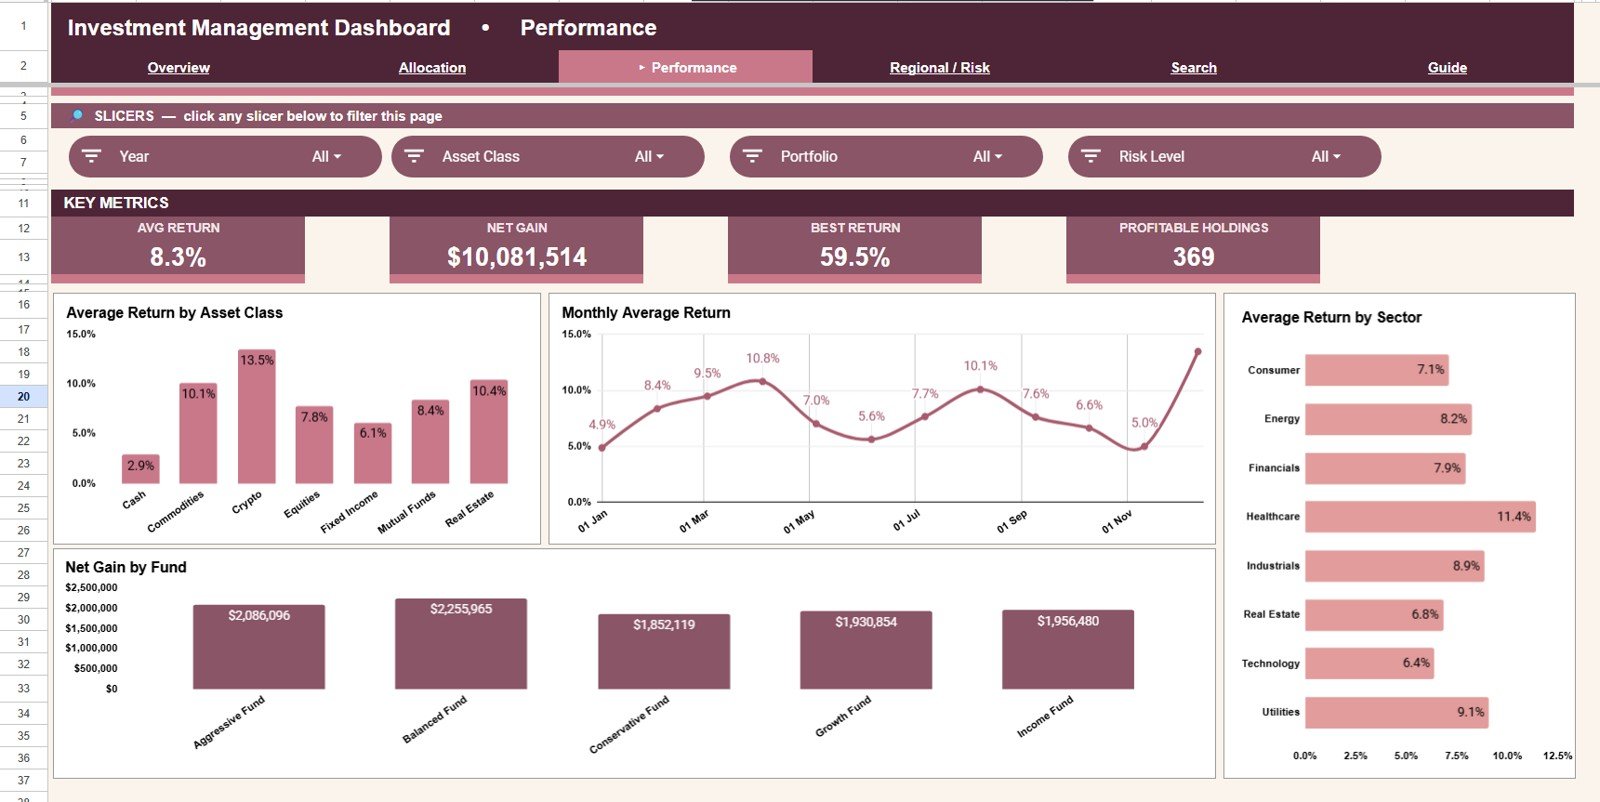Open the Regional / Risk tab
Viewport: 1600px width, 802px height.
940,67
